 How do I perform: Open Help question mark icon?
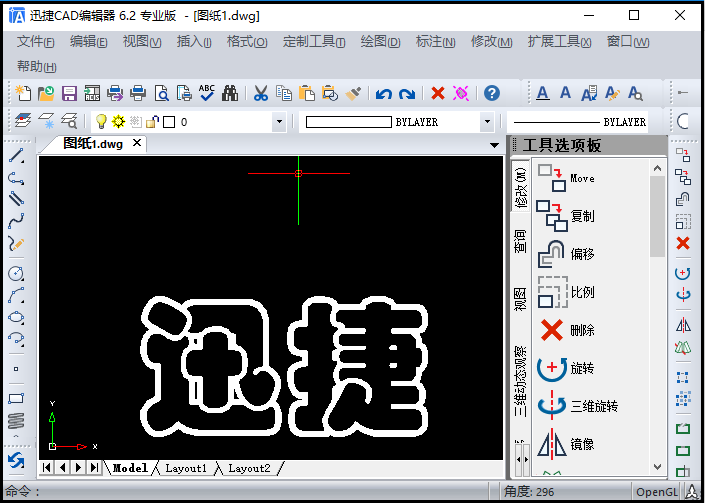[x=492, y=93]
